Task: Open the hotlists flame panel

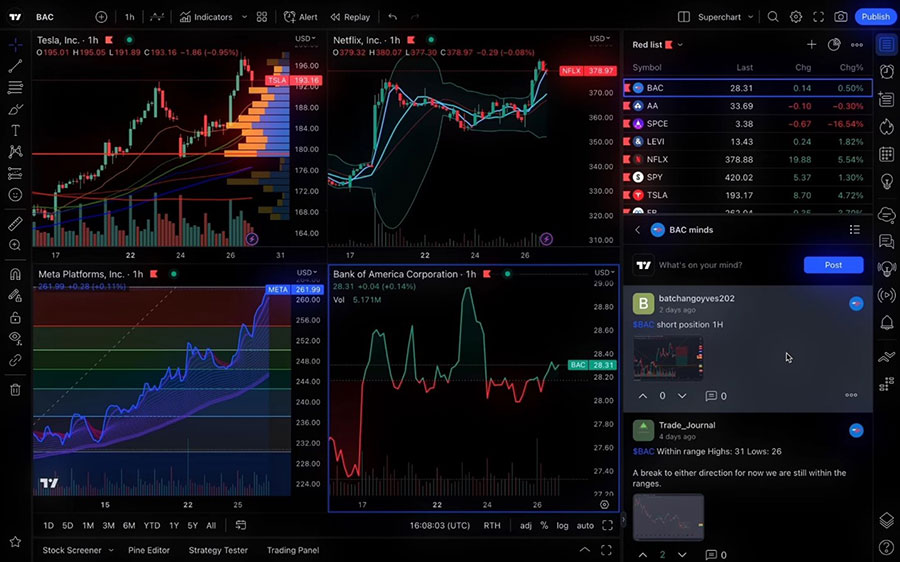Action: 887,126
